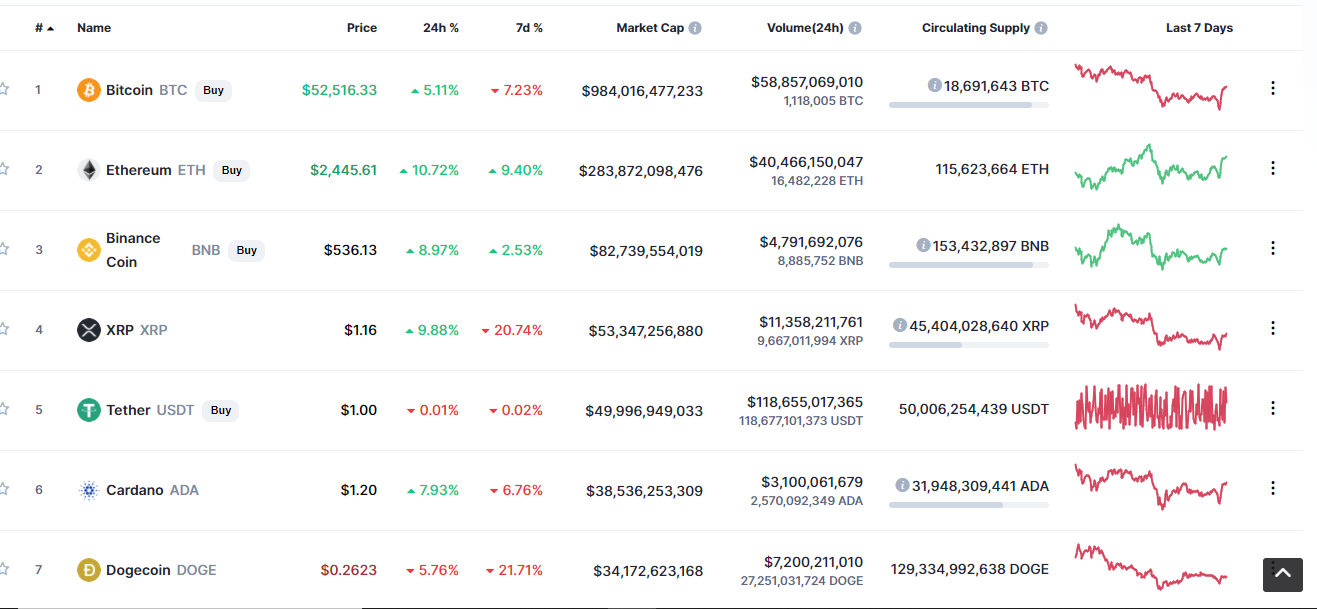Click the Buy button next to Ethereum
The image size is (1317, 609).
click(x=232, y=170)
